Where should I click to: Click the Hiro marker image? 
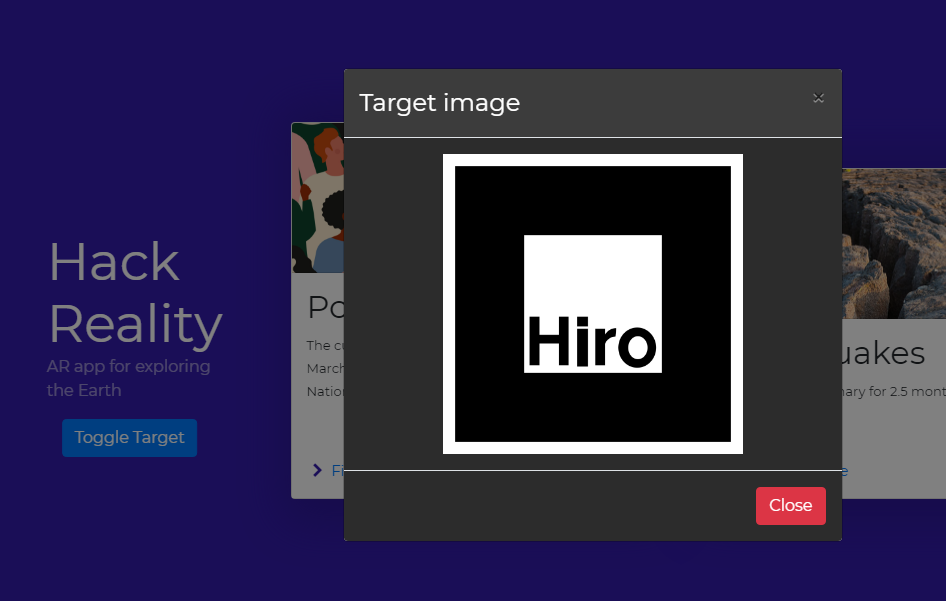pos(592,304)
